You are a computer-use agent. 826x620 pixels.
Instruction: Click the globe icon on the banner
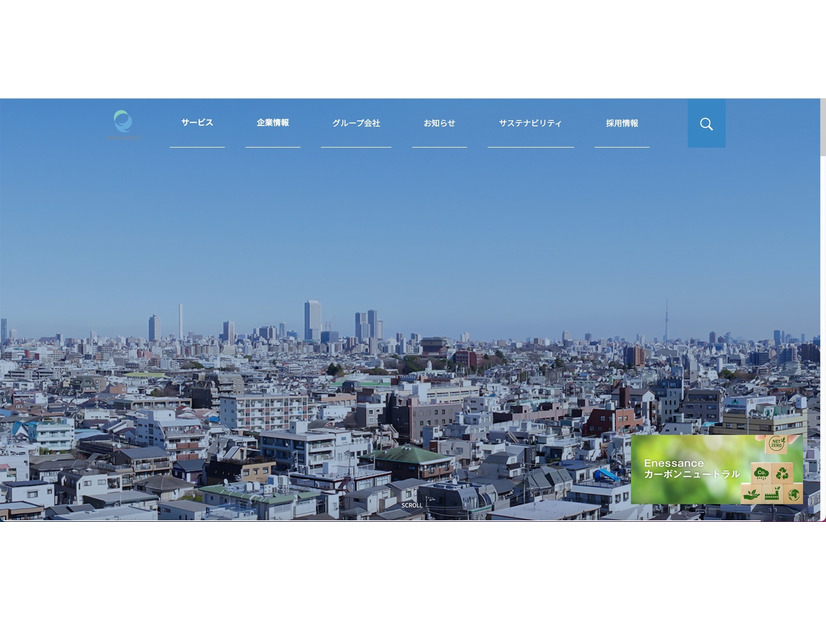coord(792,494)
